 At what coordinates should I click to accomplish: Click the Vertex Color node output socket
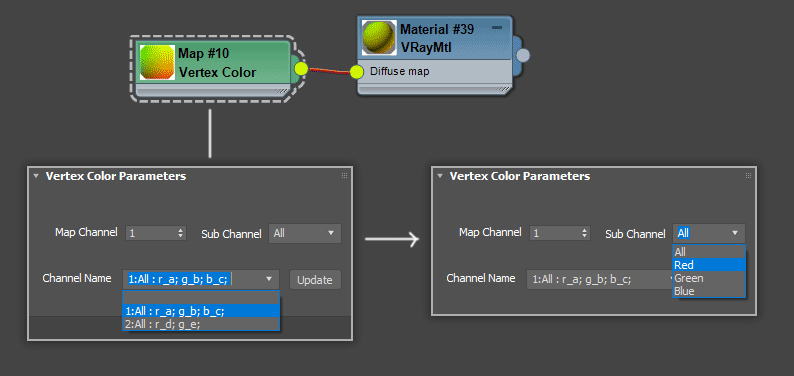click(301, 68)
